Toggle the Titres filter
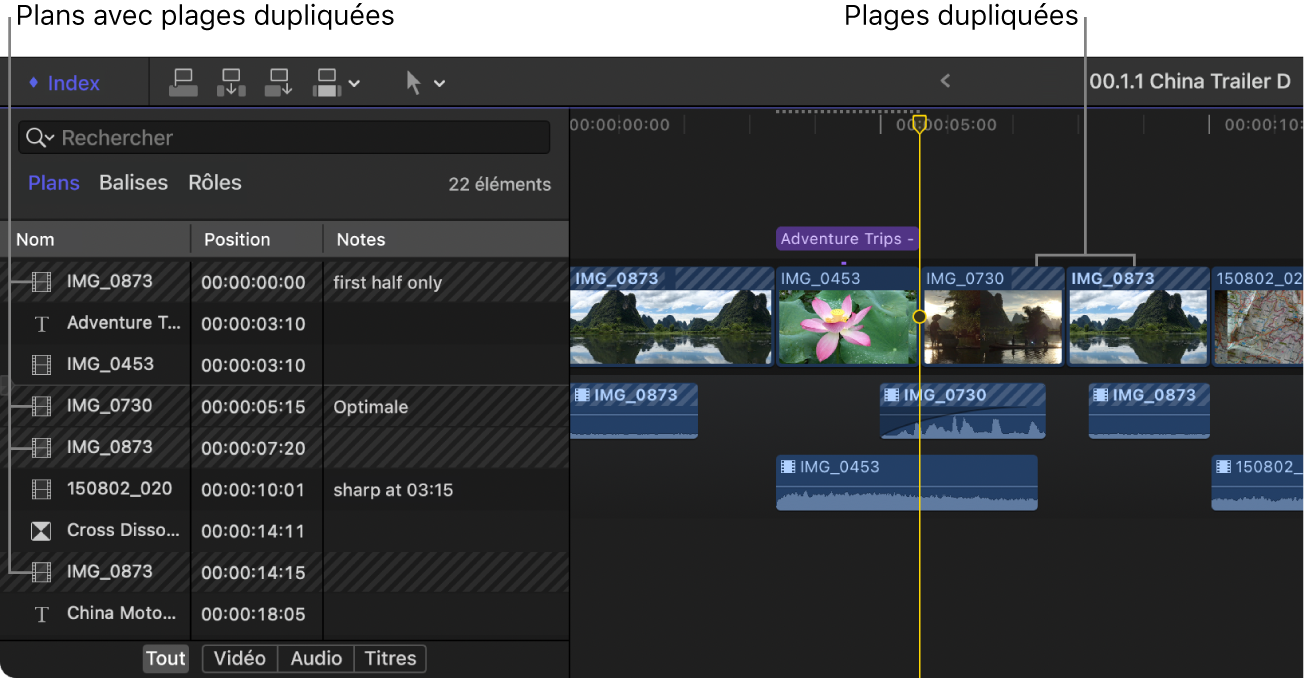The height and width of the screenshot is (678, 1306). click(x=390, y=658)
